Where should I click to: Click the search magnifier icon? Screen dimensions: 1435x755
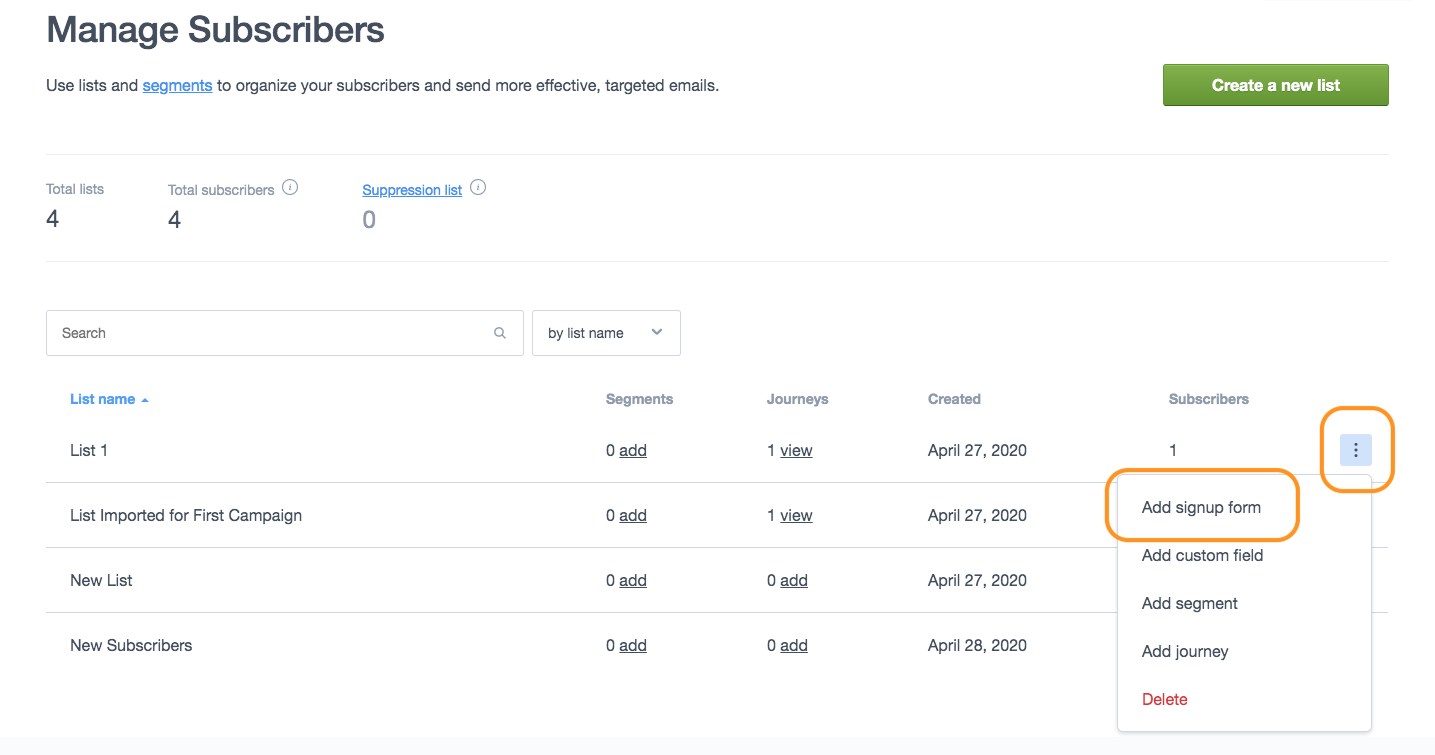(500, 333)
